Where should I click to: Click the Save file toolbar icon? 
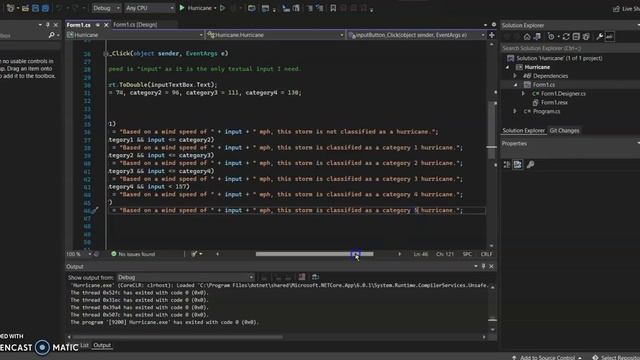[x=36, y=8]
